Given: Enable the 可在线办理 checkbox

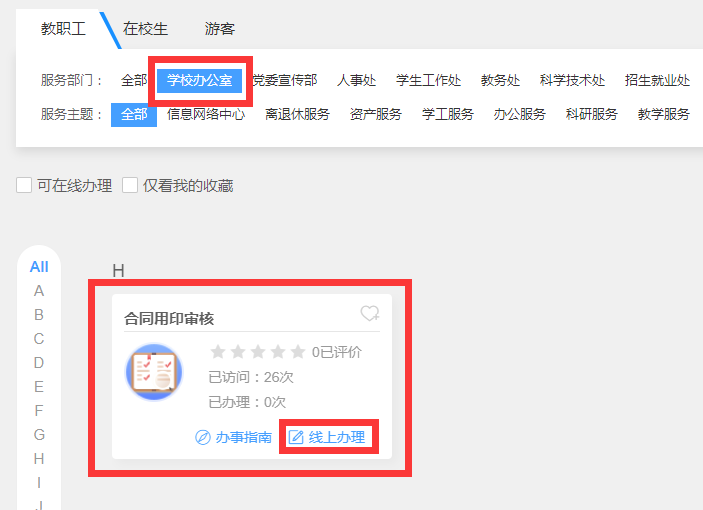Looking at the screenshot, I should (x=24, y=185).
